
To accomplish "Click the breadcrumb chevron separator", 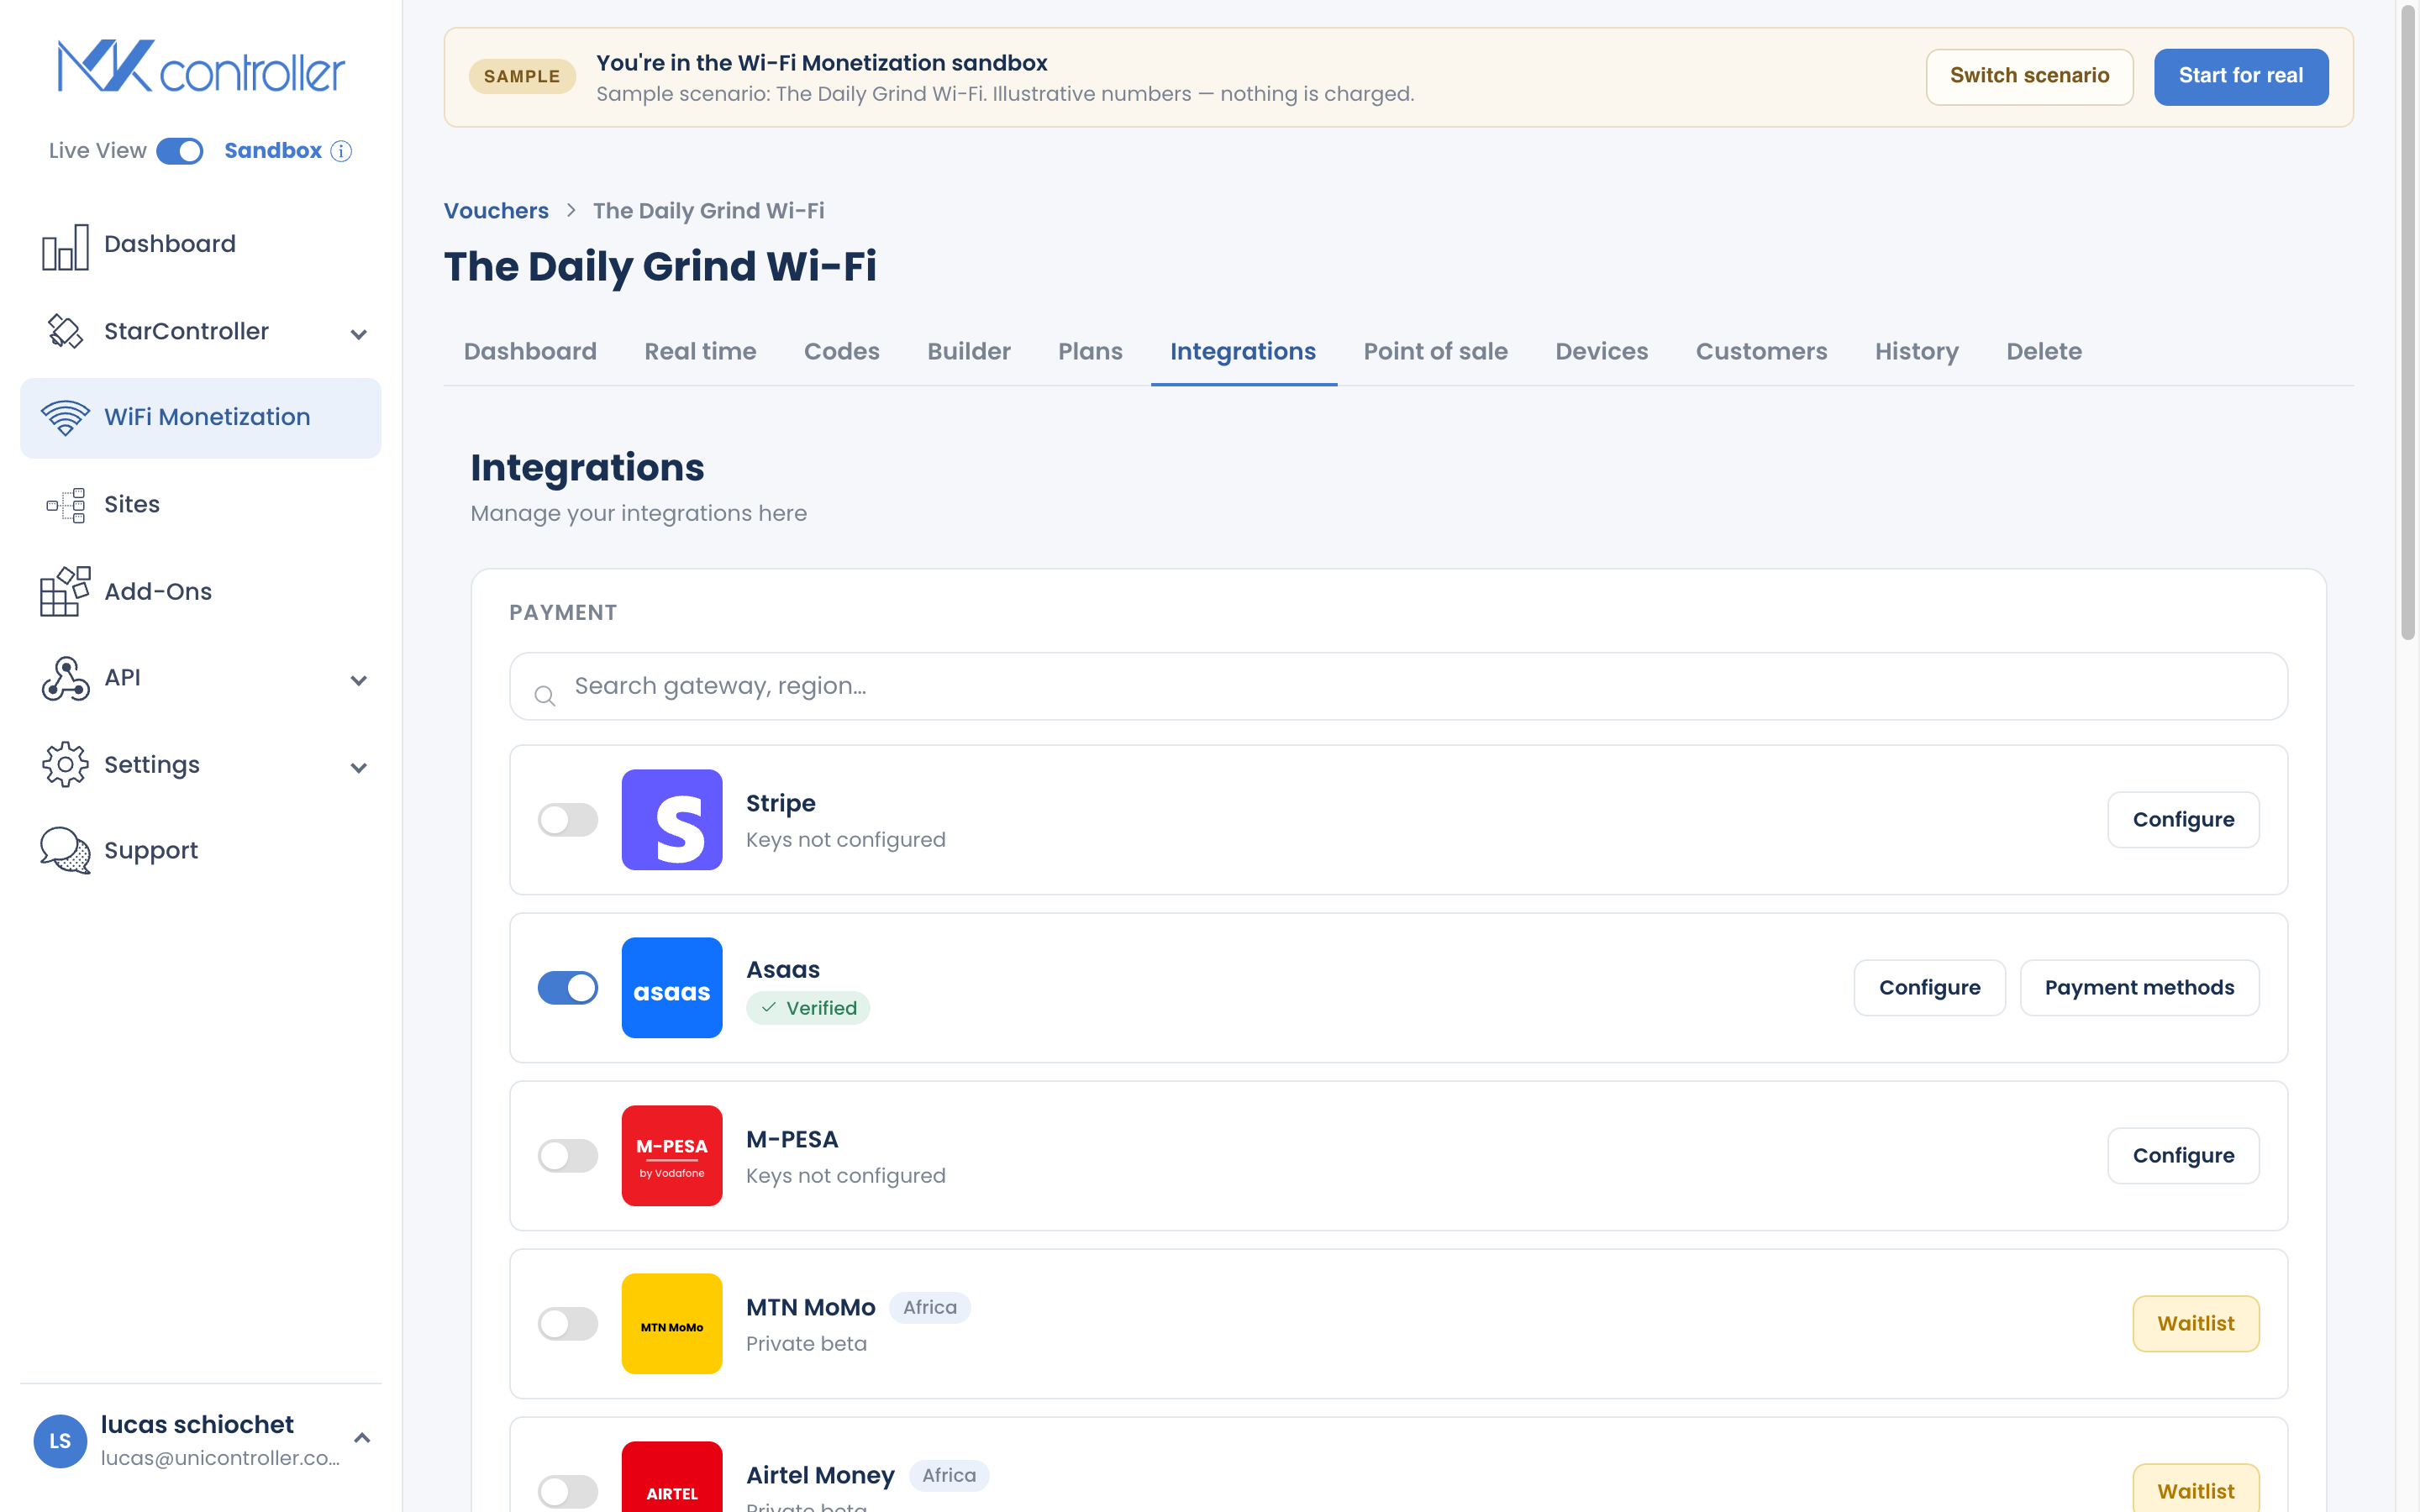I will point(571,210).
